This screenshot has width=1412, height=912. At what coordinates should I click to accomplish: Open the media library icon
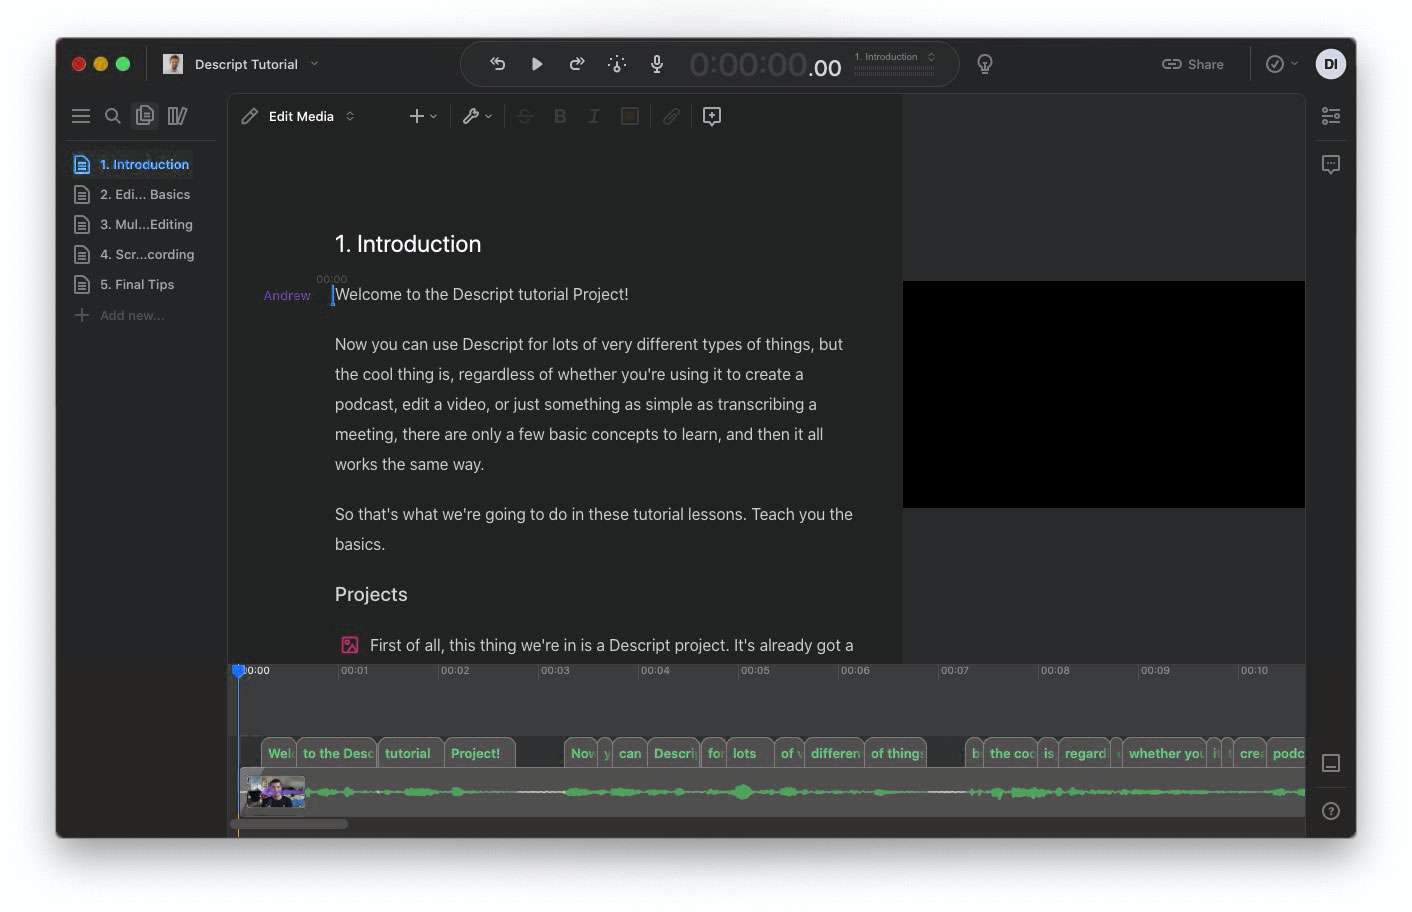[177, 116]
